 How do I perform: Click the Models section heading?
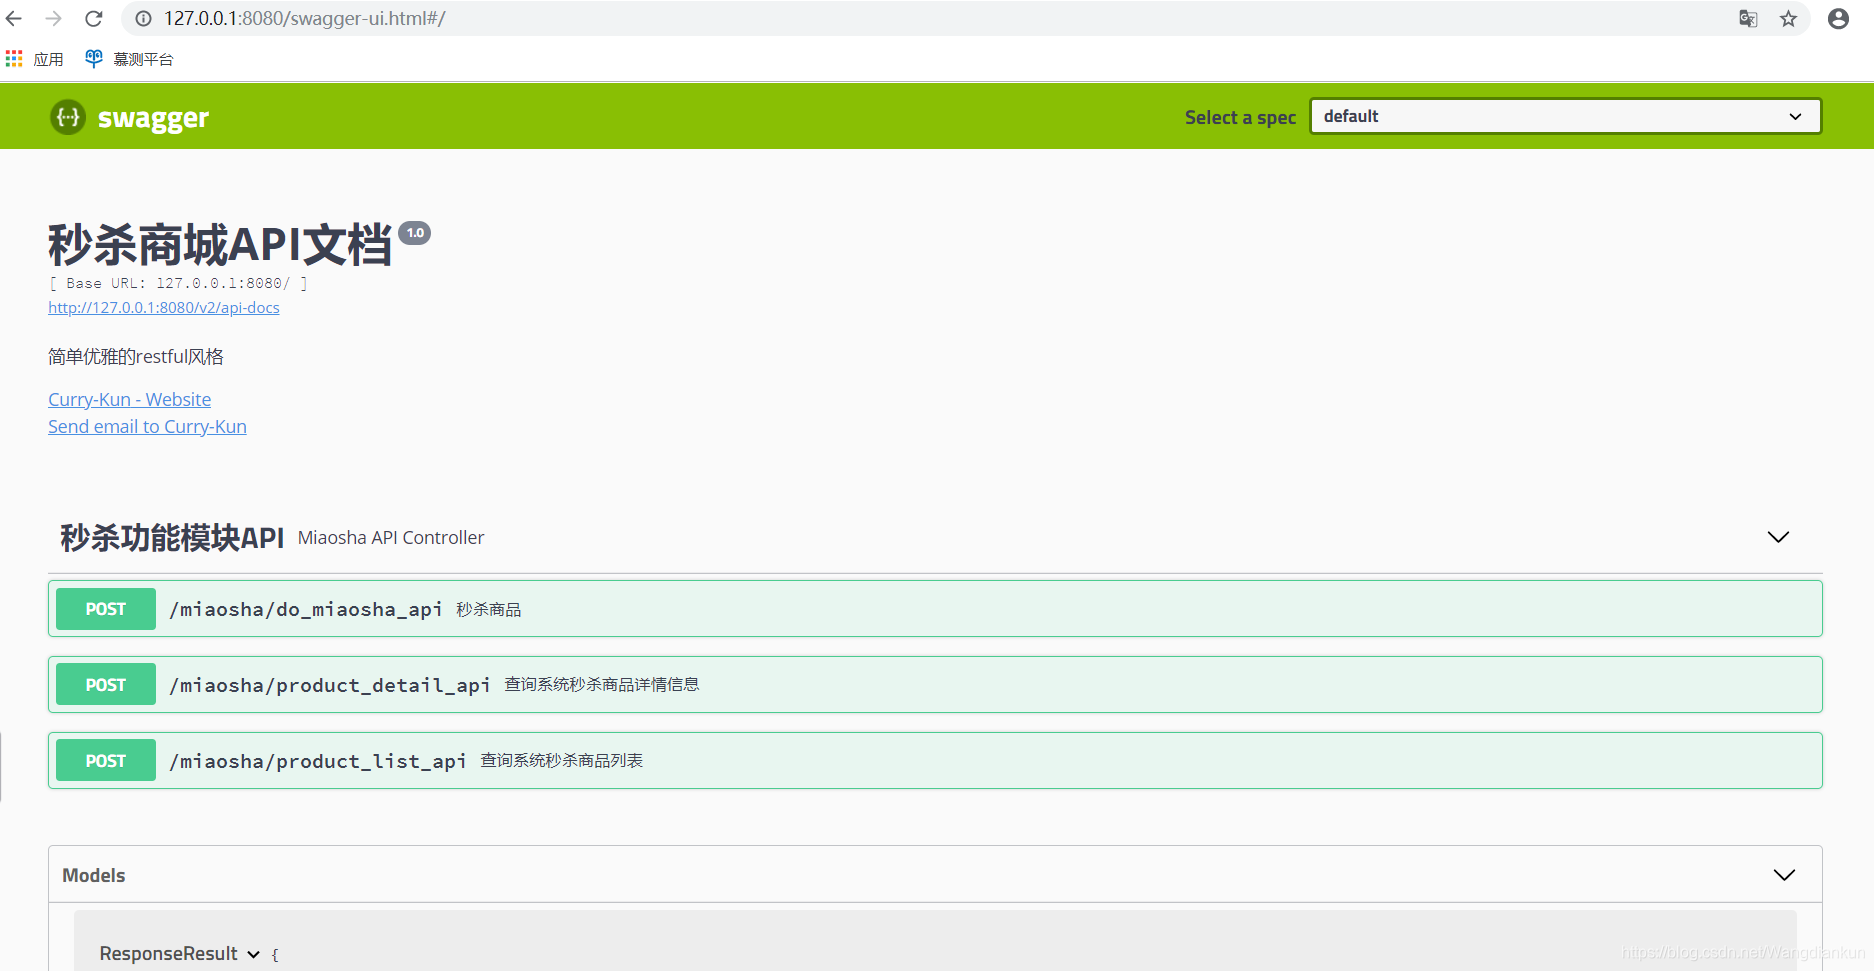pyautogui.click(x=94, y=875)
